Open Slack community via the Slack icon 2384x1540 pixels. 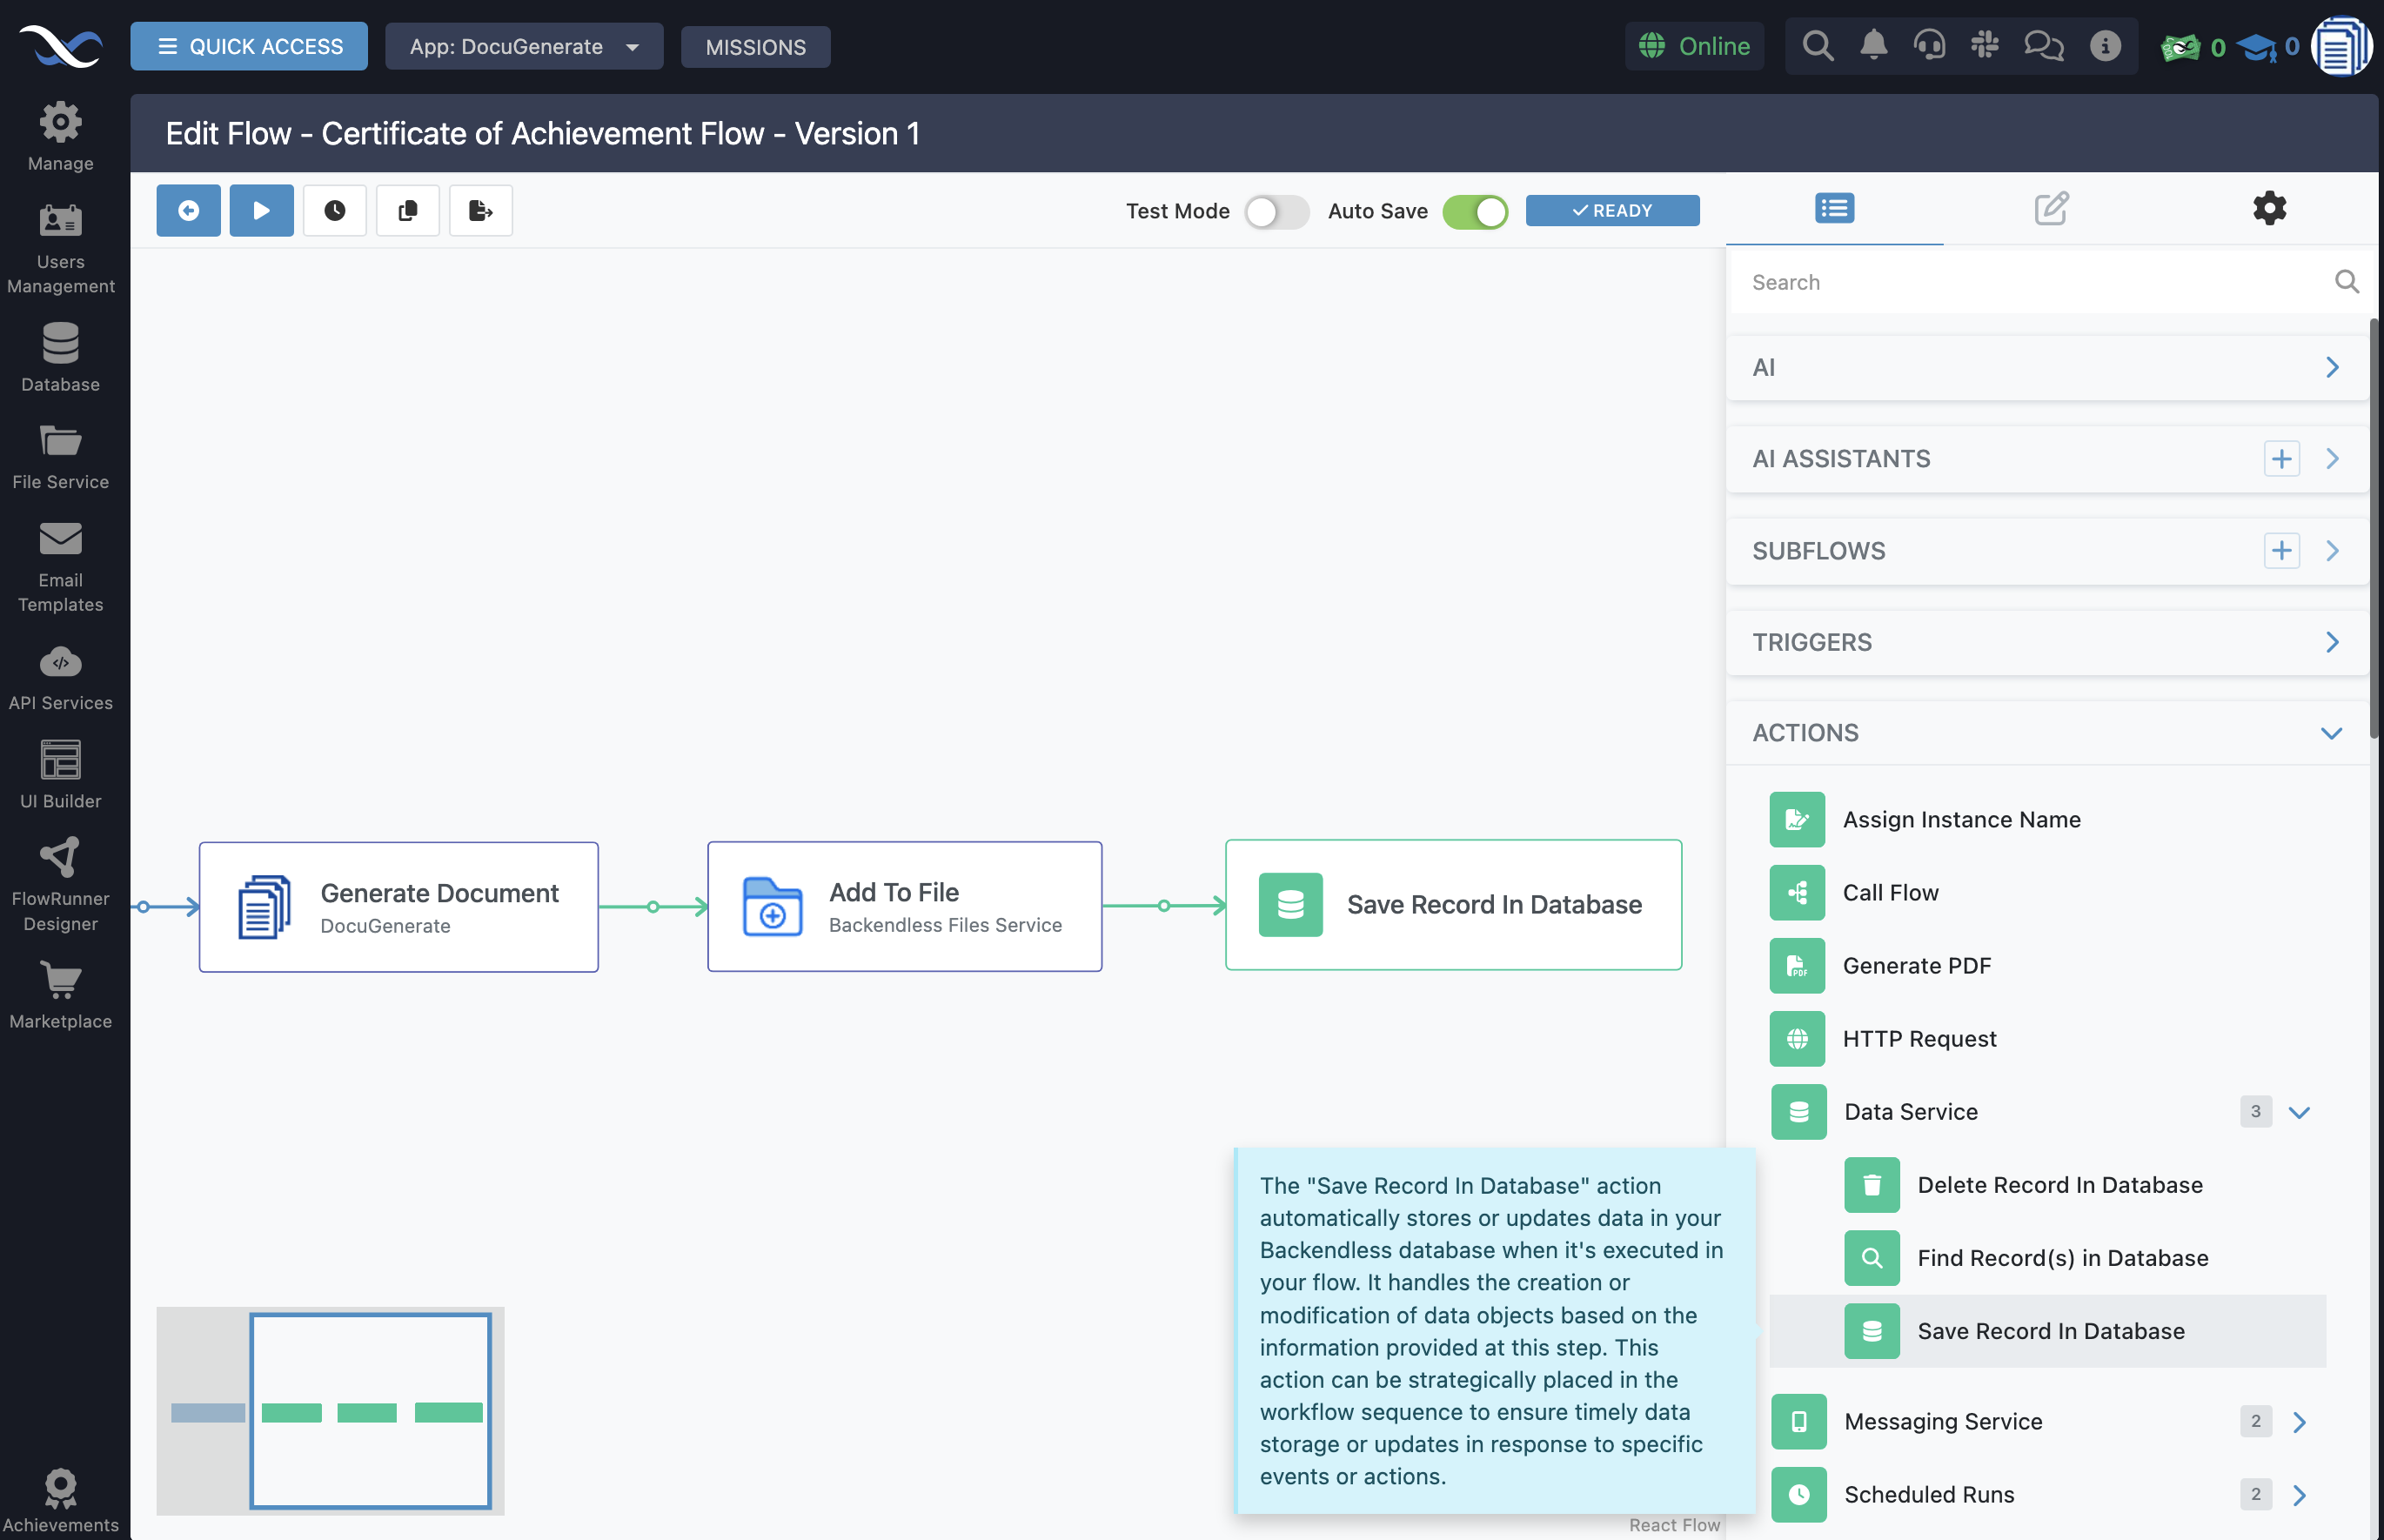tap(1985, 45)
